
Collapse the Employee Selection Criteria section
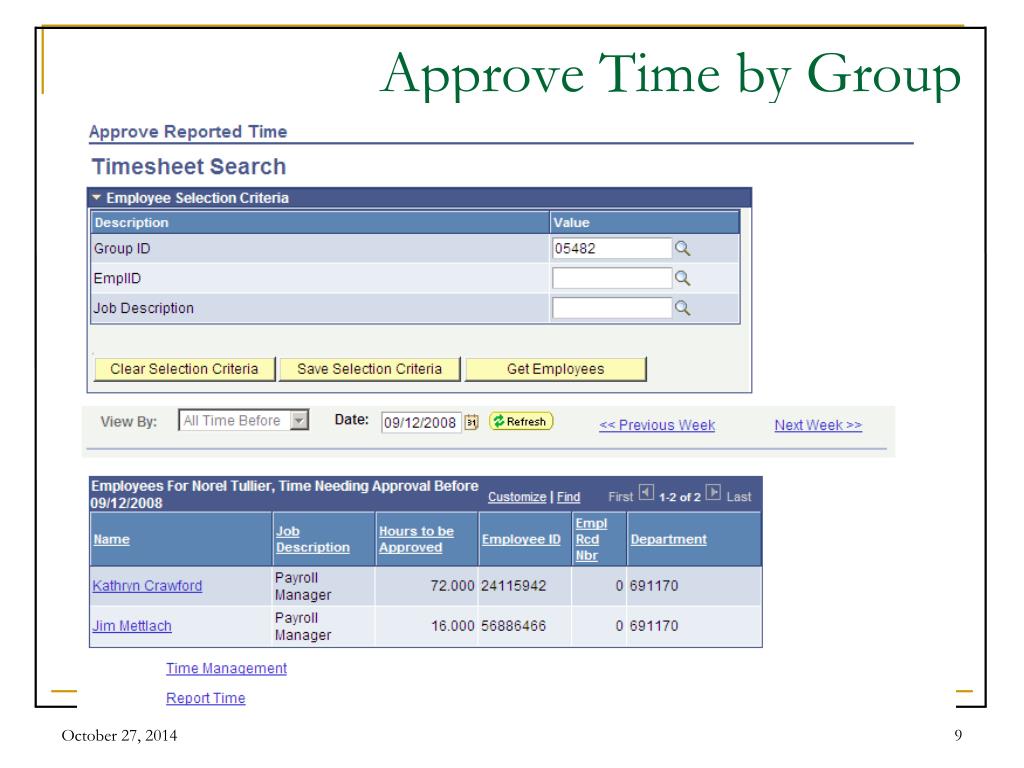pos(97,197)
